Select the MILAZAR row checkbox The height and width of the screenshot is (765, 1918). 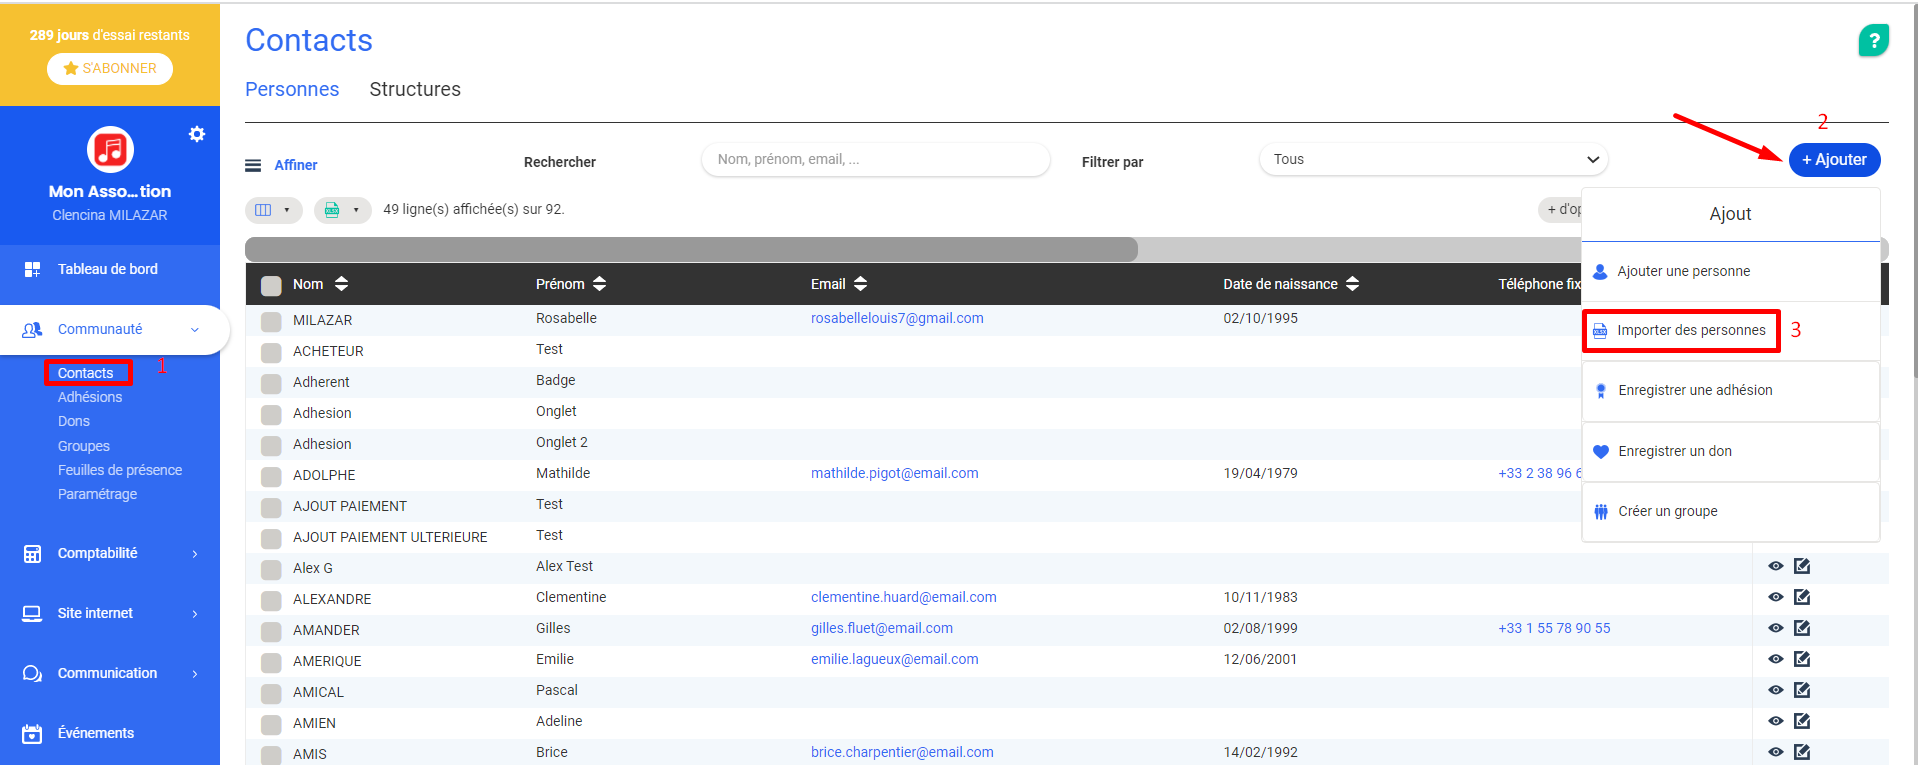(x=271, y=322)
